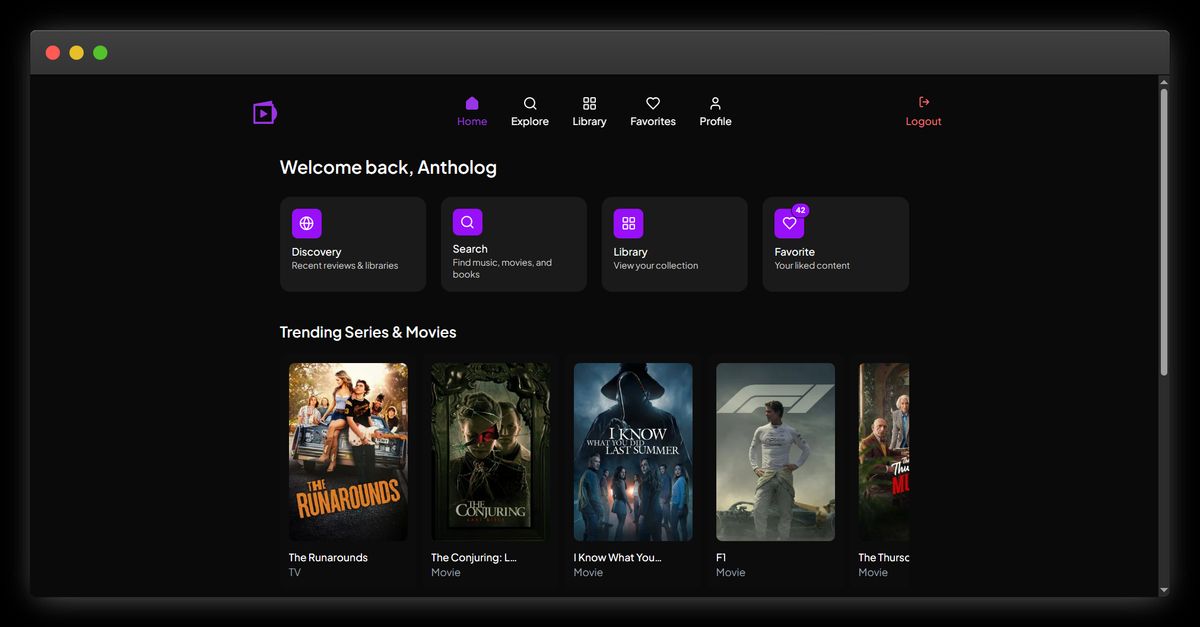Click the Library card grid icon
The image size is (1200, 627).
click(628, 223)
